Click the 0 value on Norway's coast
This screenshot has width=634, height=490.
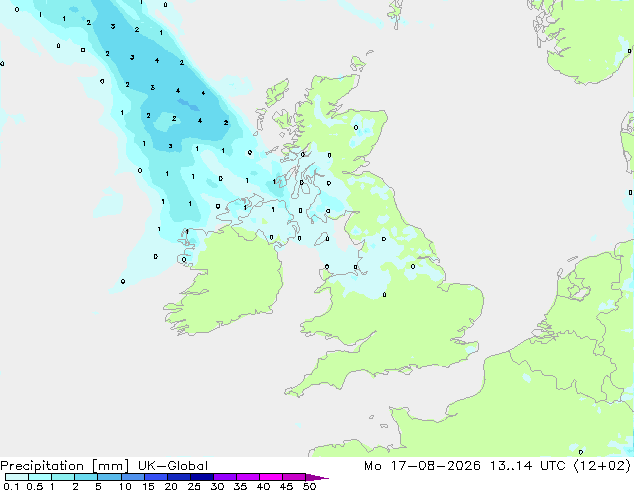(629, 51)
